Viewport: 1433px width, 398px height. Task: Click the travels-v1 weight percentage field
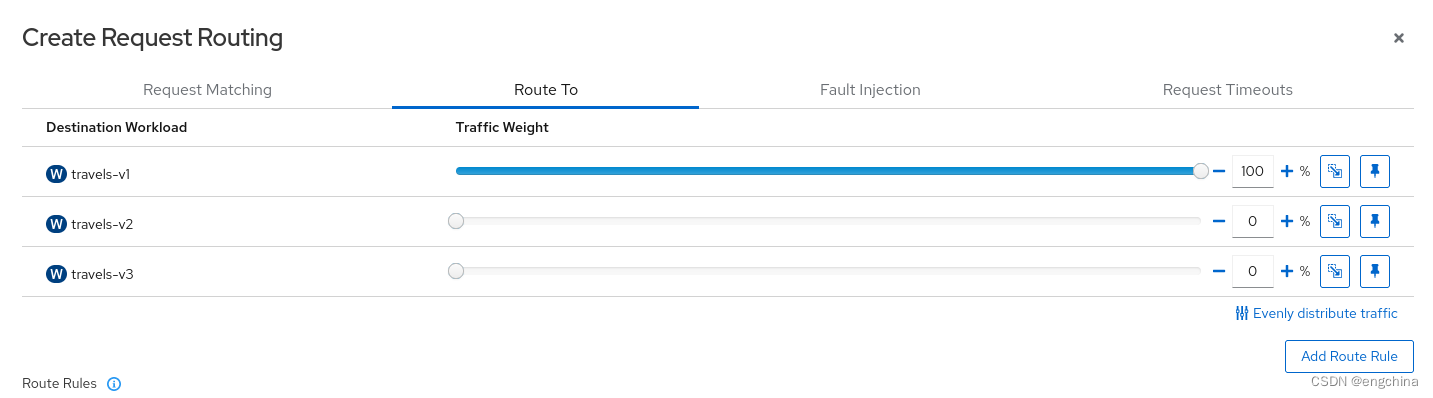tap(1253, 171)
